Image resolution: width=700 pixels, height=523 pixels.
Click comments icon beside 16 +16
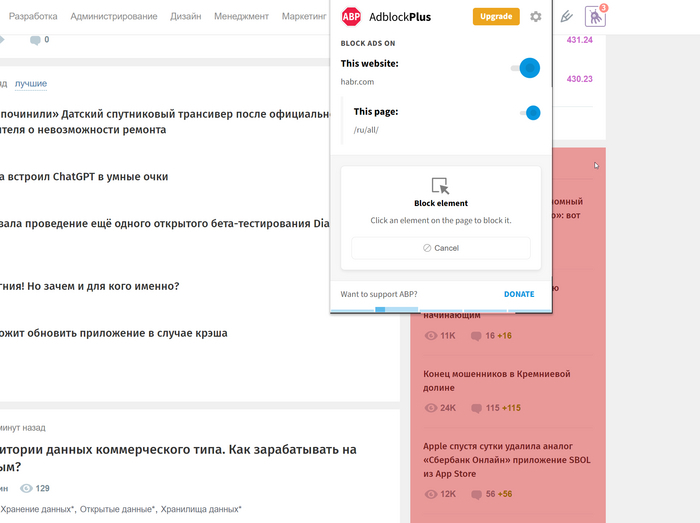pos(476,336)
